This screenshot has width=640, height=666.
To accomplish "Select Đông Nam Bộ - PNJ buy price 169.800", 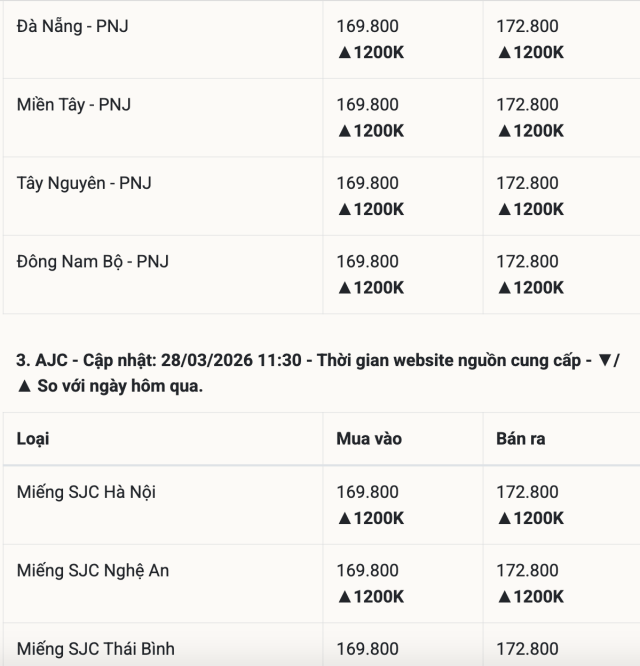I will pyautogui.click(x=367, y=262).
